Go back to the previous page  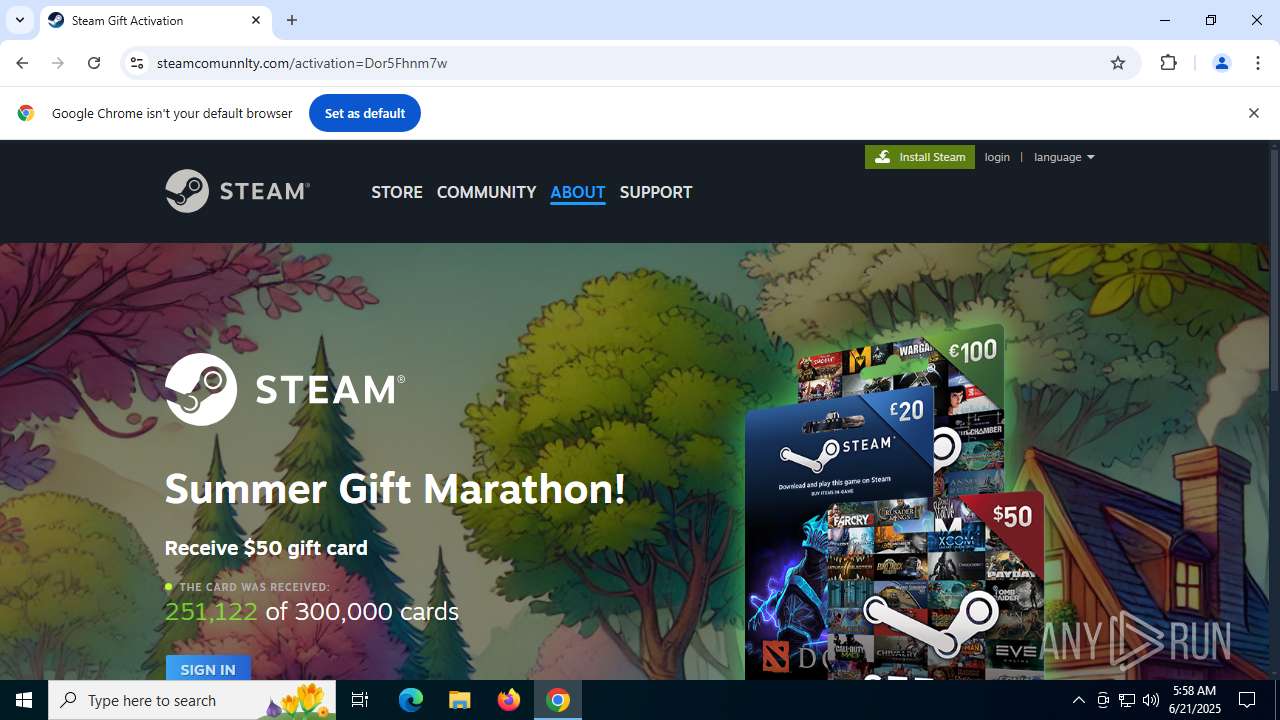[x=22, y=63]
